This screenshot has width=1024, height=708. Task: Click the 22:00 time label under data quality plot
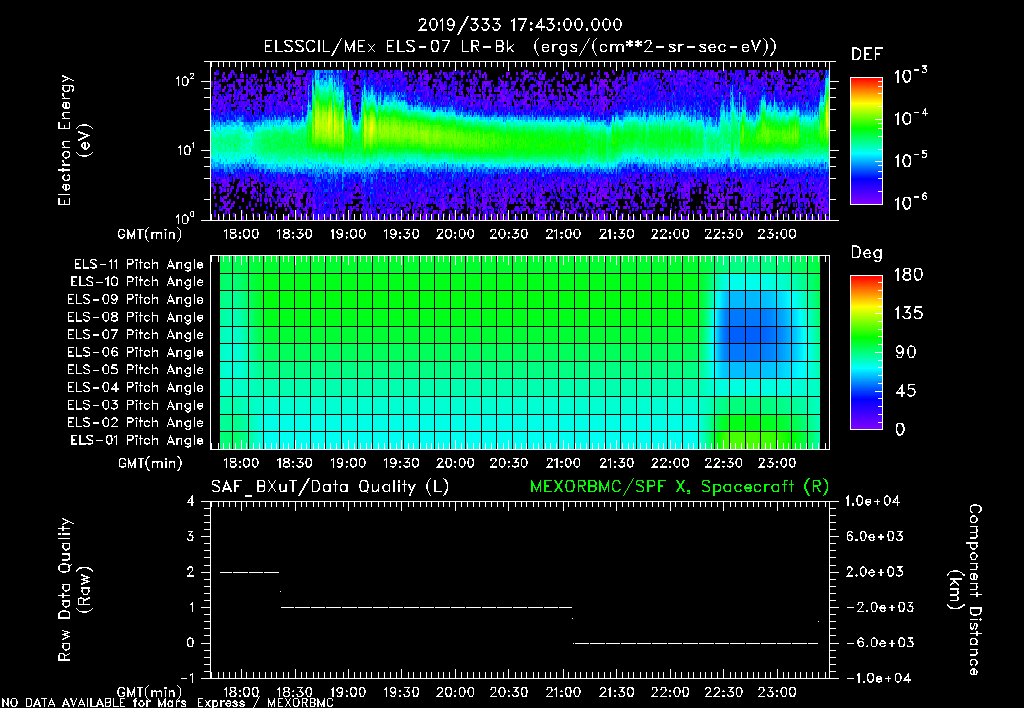coord(670,692)
